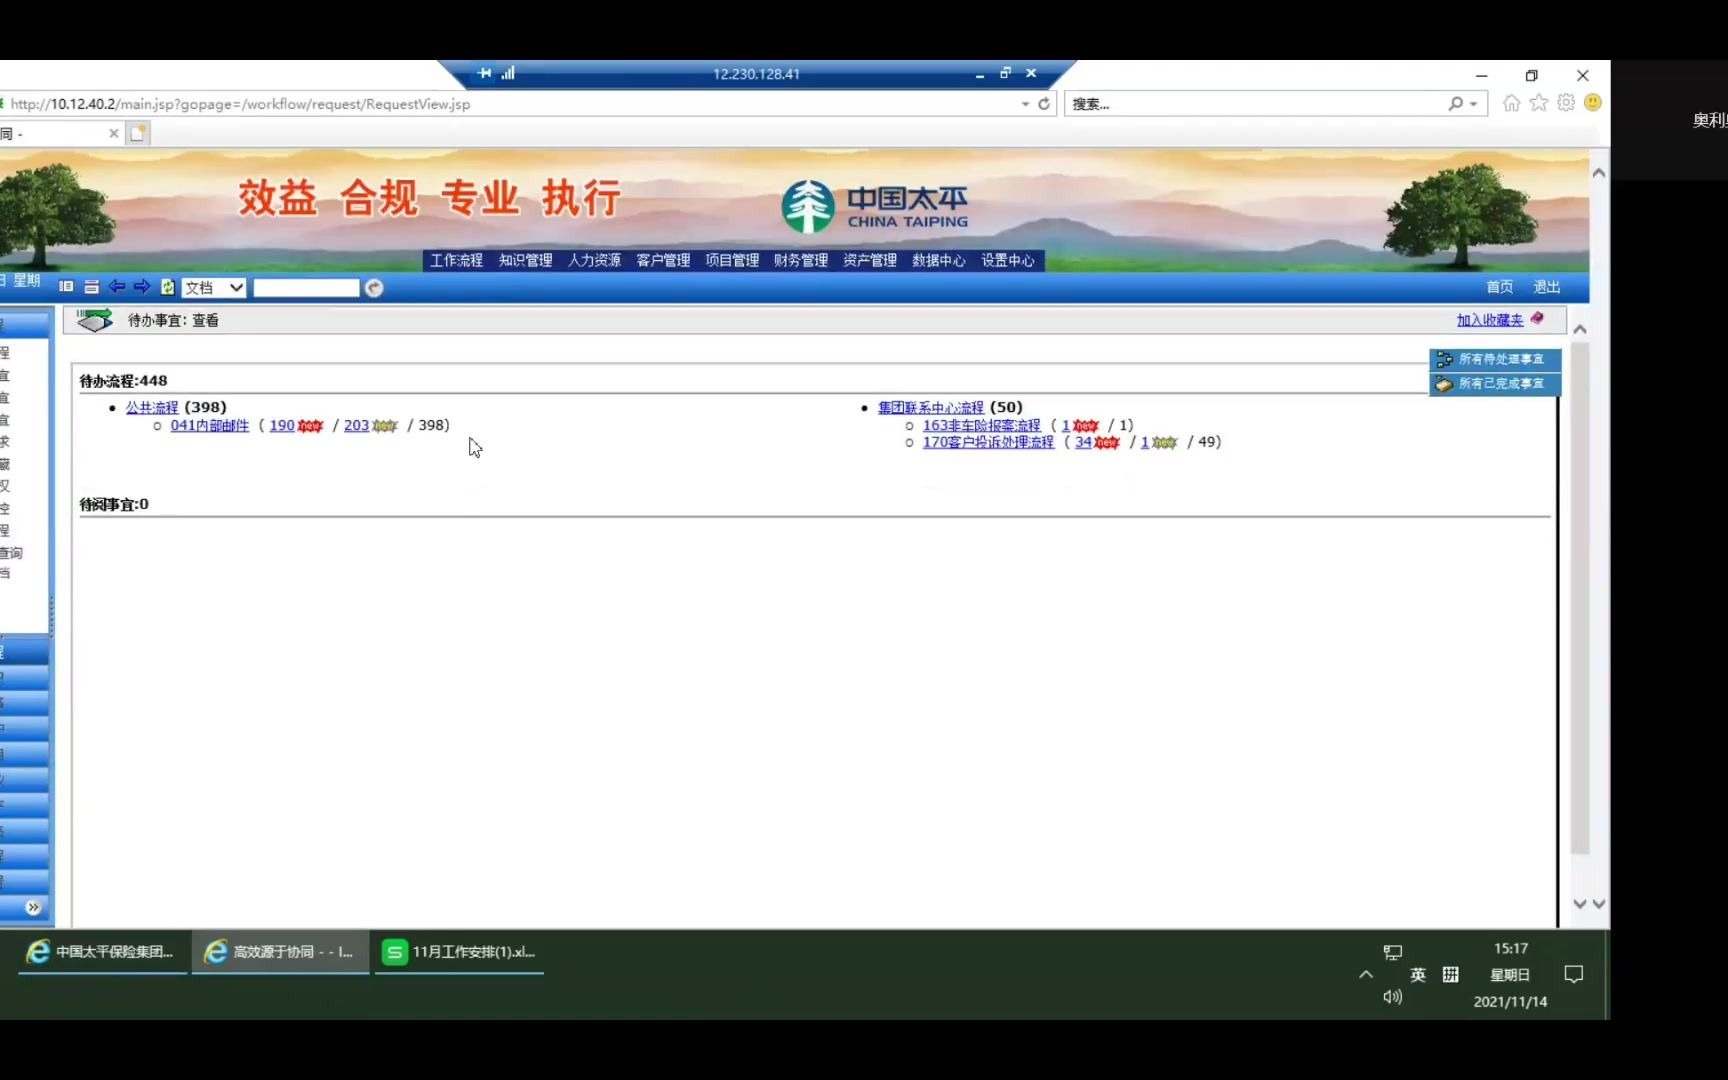Open the 170客户投诉处理流程 link
Viewport: 1728px width, 1080px height.
[988, 442]
